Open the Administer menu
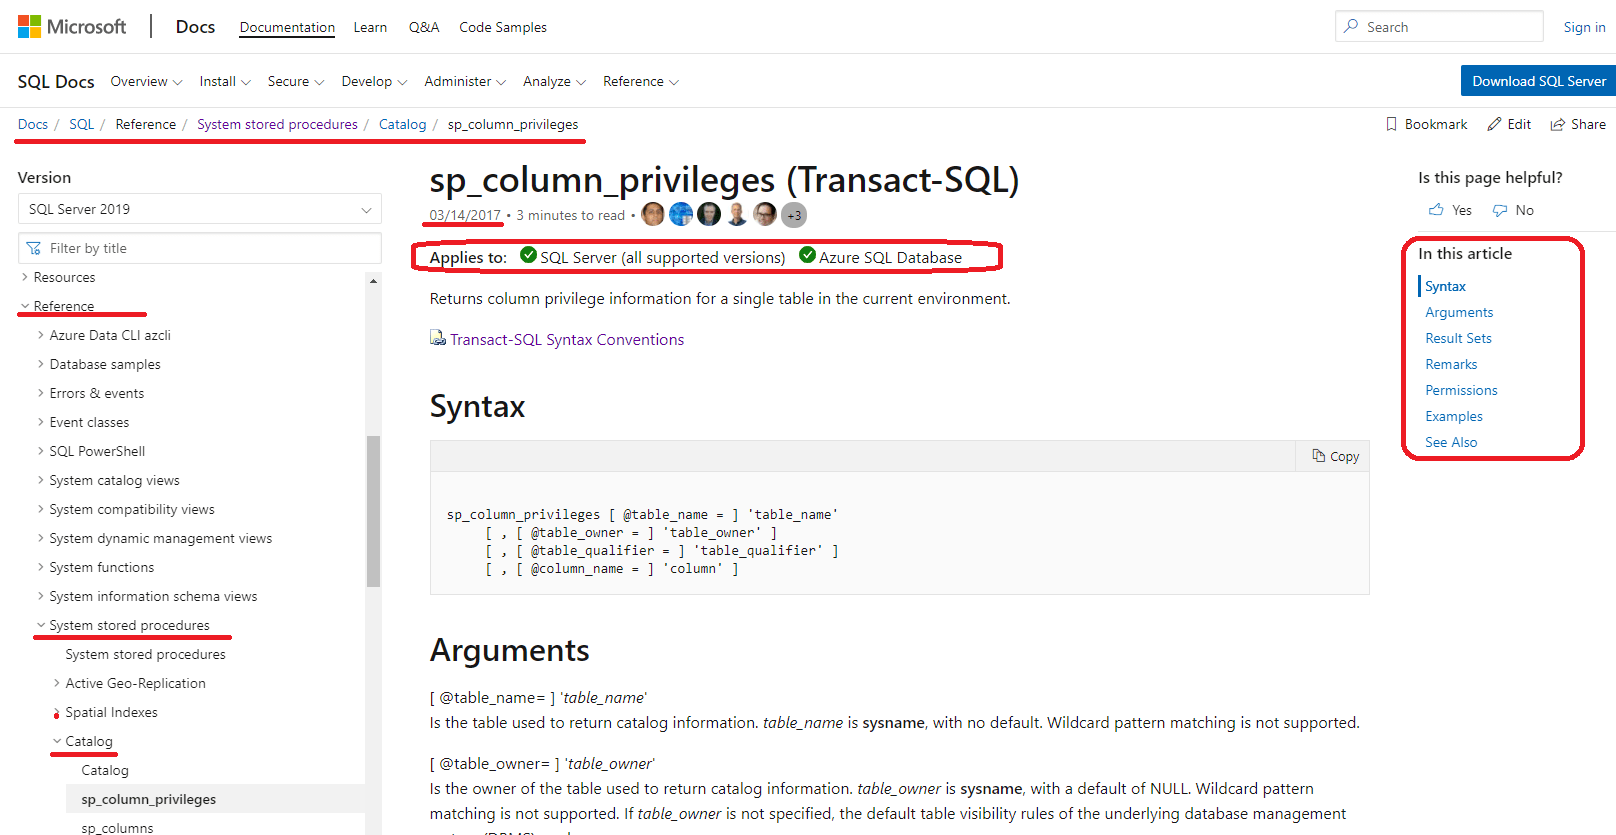The width and height of the screenshot is (1616, 835). click(464, 81)
